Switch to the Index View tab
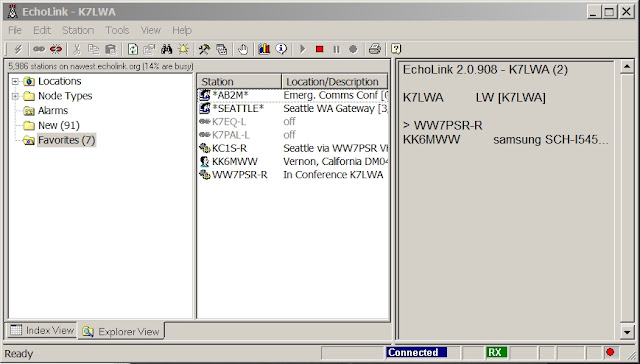The image size is (640, 364). pos(42,330)
